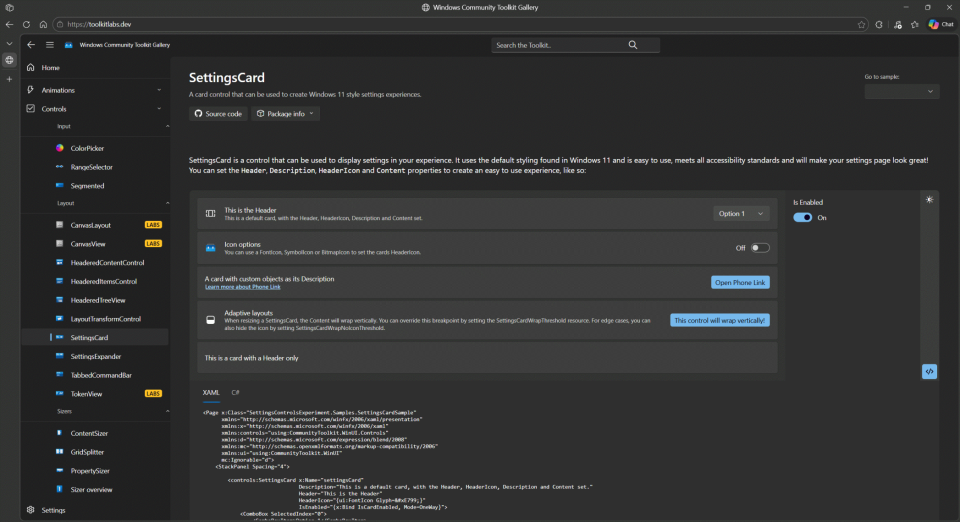Toggle code view with the blue code button

[x=929, y=371]
